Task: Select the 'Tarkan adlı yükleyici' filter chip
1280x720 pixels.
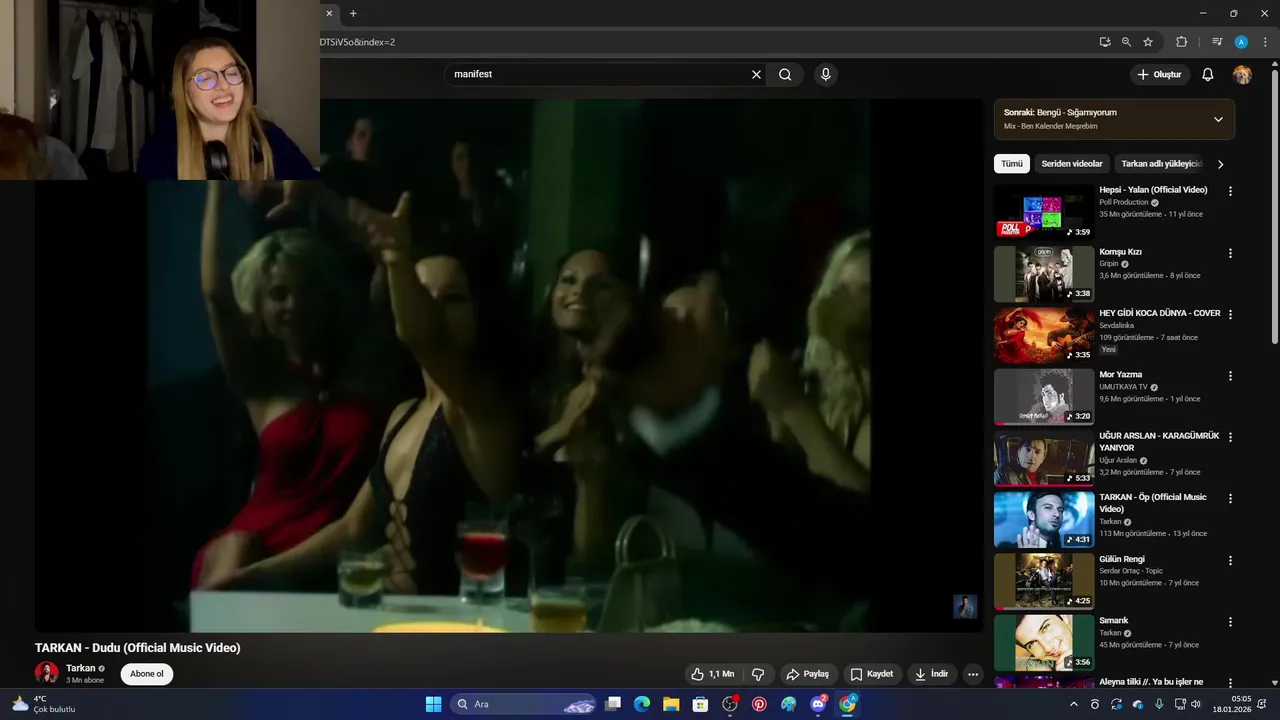Action: (1160, 164)
